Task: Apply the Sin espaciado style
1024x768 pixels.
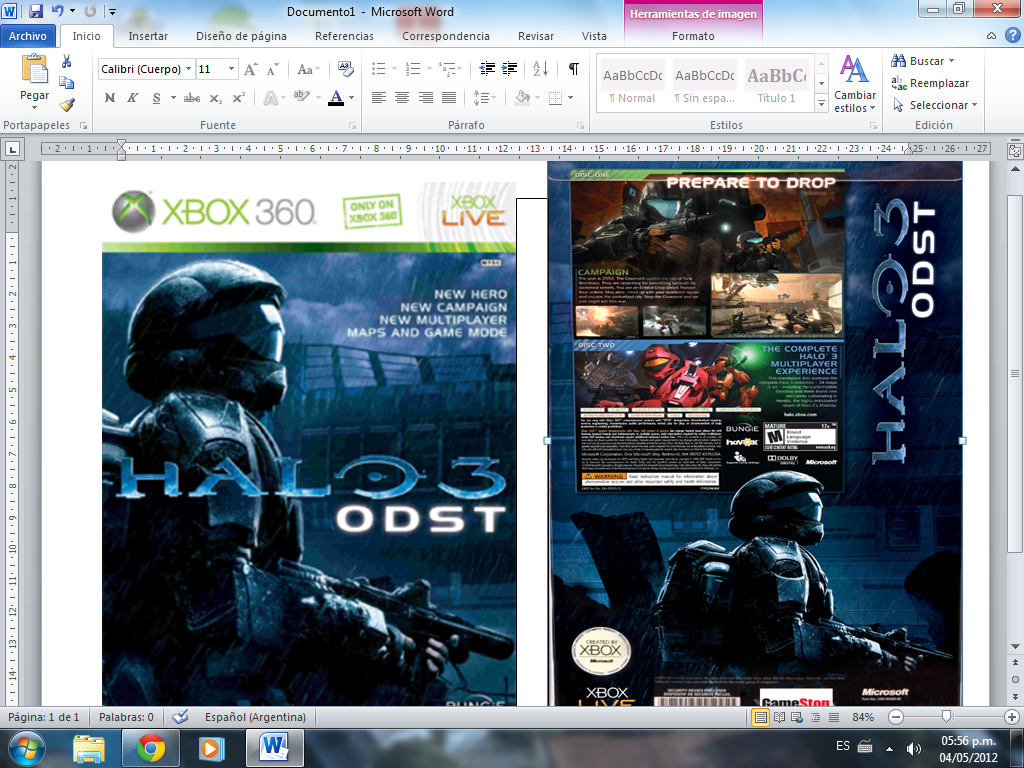Action: (x=704, y=84)
